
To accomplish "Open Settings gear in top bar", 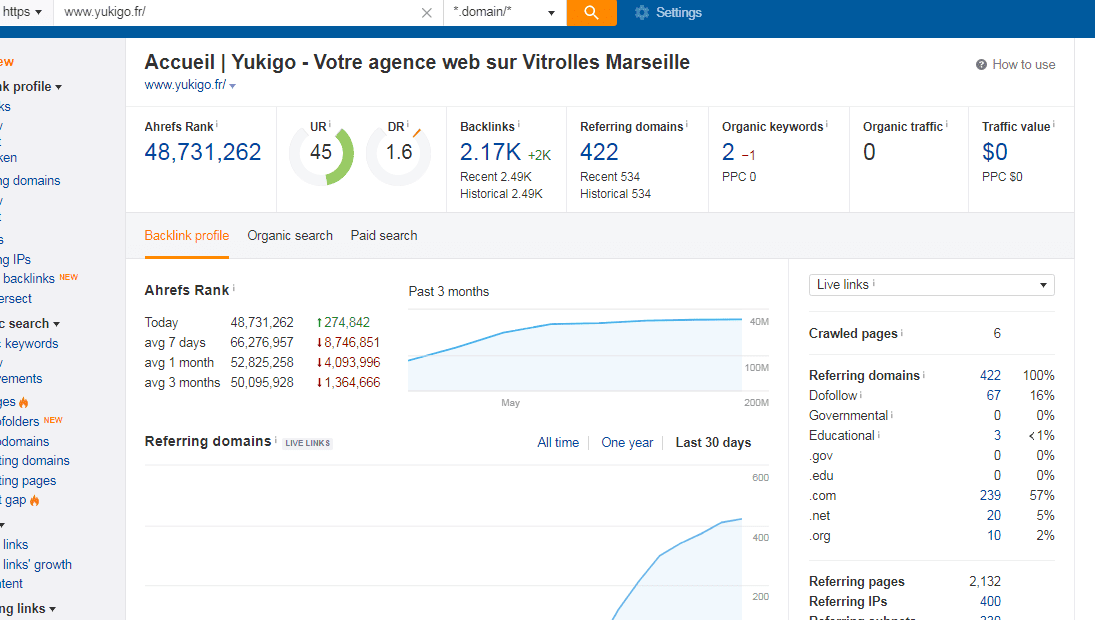I will [668, 13].
